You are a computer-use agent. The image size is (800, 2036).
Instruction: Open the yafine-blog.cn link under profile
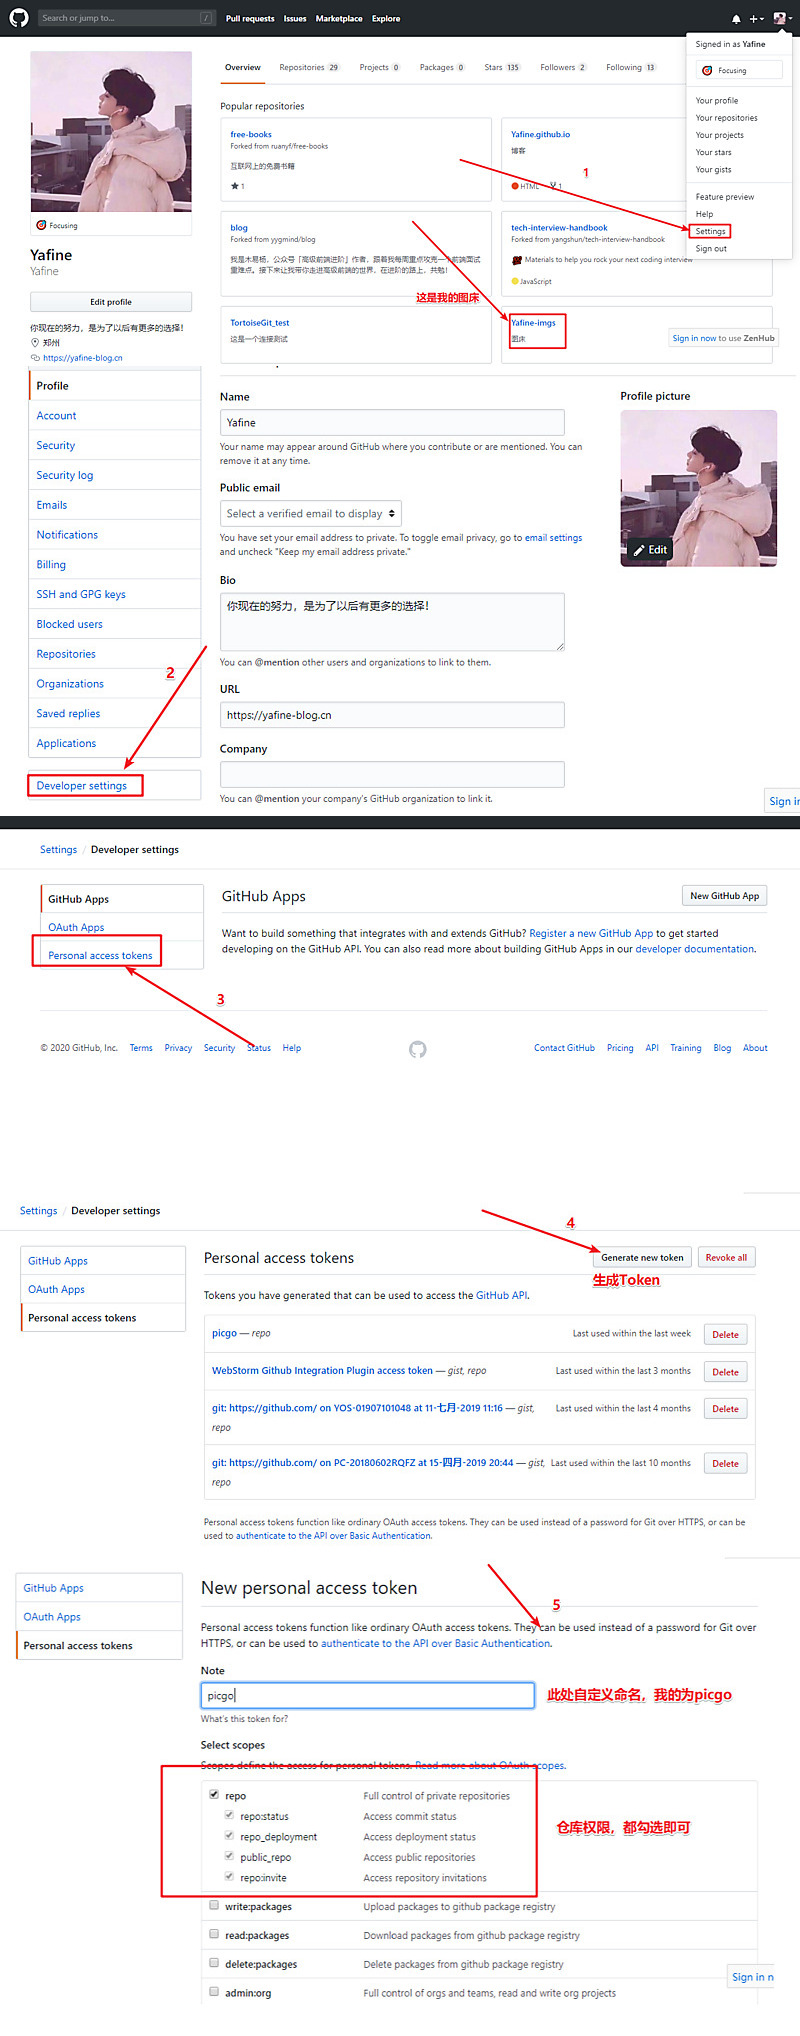click(x=82, y=358)
